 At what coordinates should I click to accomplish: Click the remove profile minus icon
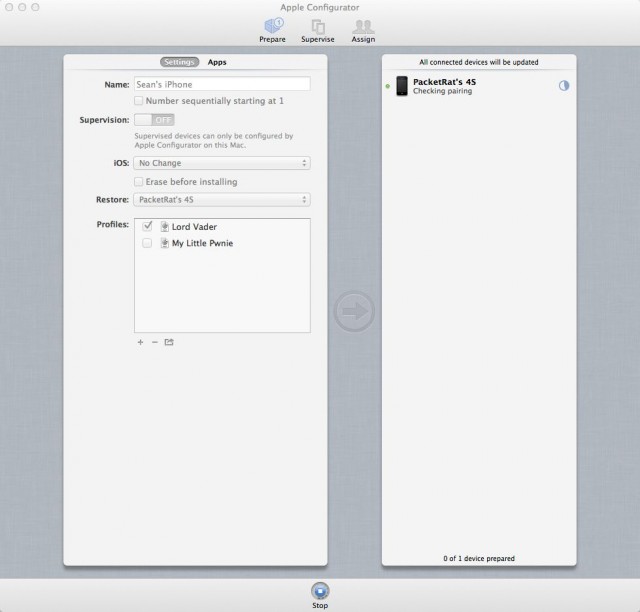tap(155, 342)
